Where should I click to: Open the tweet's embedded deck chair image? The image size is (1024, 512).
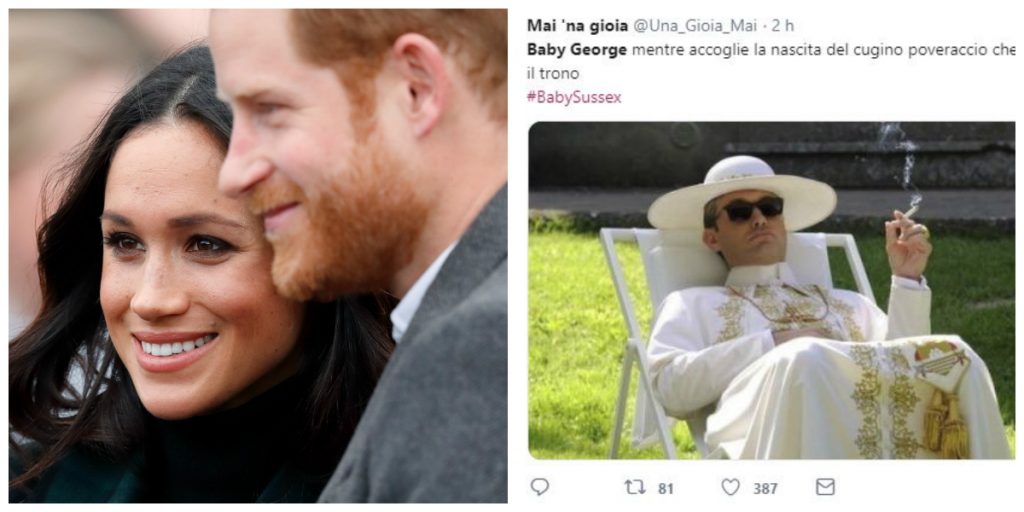pyautogui.click(x=770, y=290)
